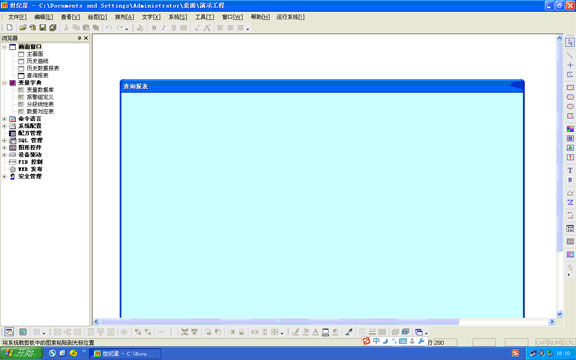This screenshot has height=360, width=576.
Task: Toggle the browser panel pin icon
Action: point(79,38)
